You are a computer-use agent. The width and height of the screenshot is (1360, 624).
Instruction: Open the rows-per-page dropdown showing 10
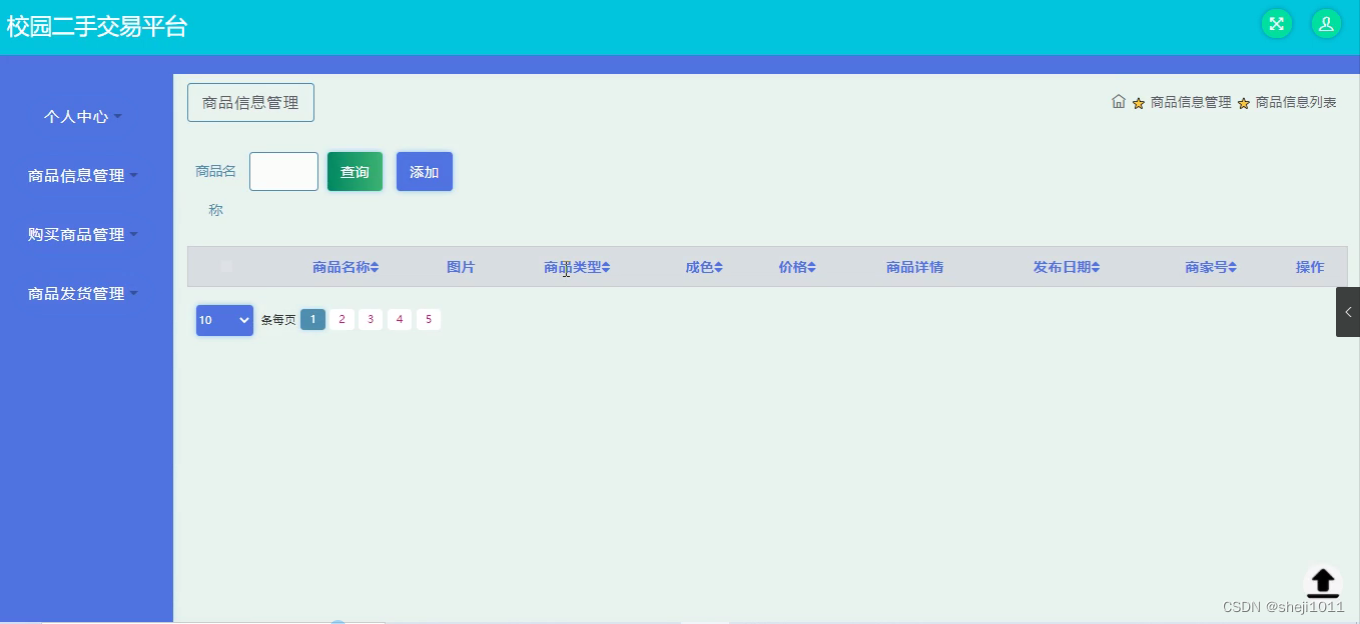point(224,320)
